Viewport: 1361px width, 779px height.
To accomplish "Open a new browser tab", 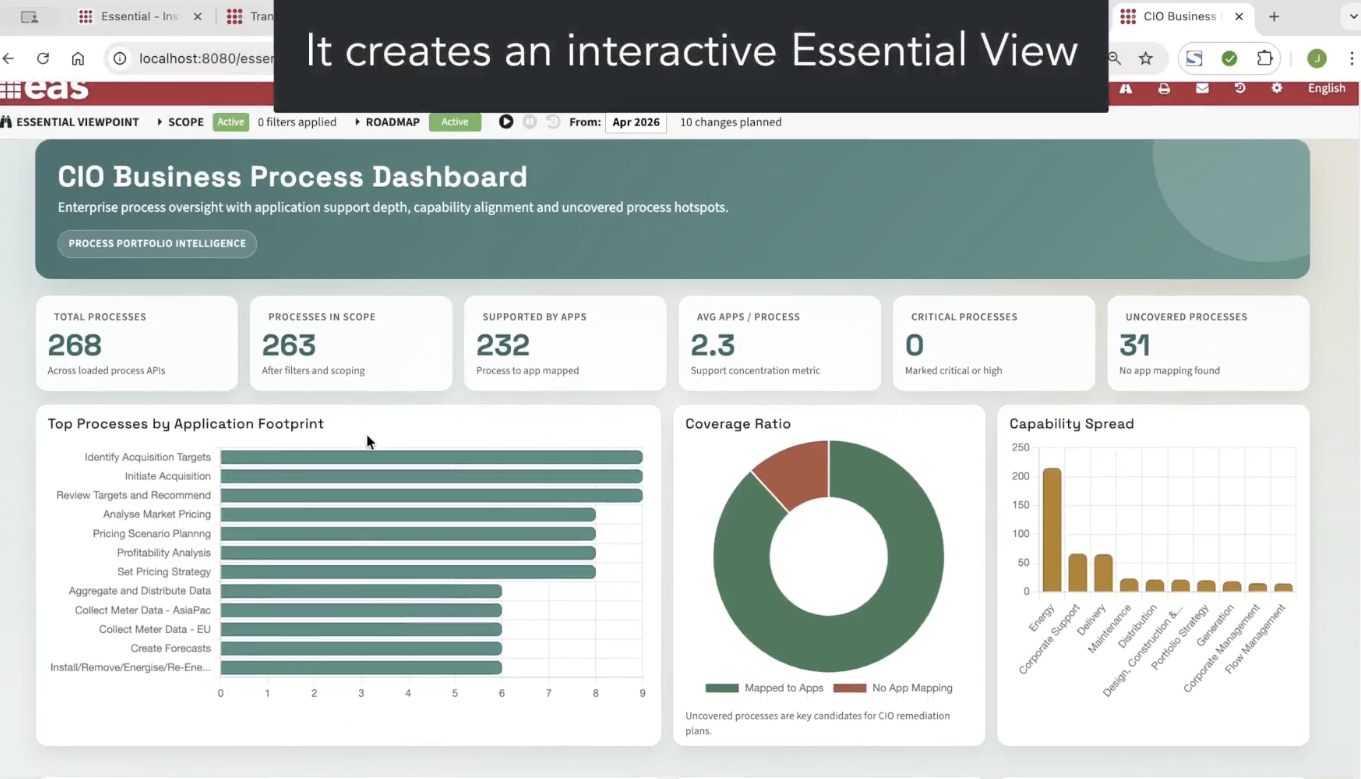I will [1274, 16].
